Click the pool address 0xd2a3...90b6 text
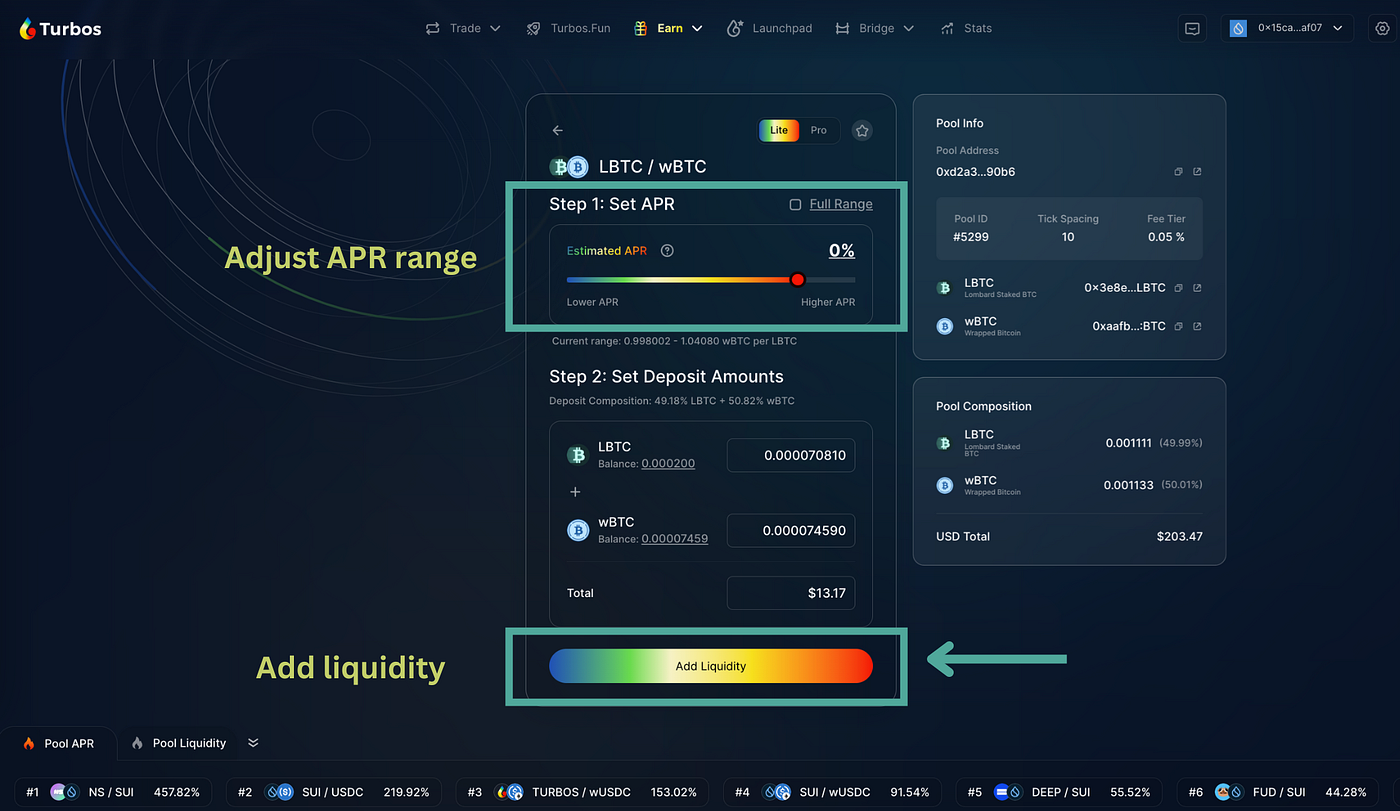The image size is (1400, 811). coord(975,172)
